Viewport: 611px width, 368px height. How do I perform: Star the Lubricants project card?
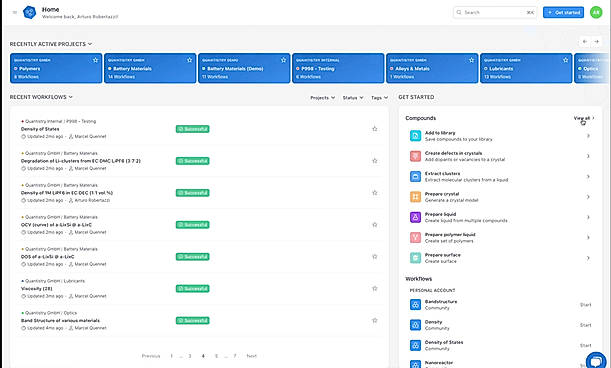[x=565, y=60]
